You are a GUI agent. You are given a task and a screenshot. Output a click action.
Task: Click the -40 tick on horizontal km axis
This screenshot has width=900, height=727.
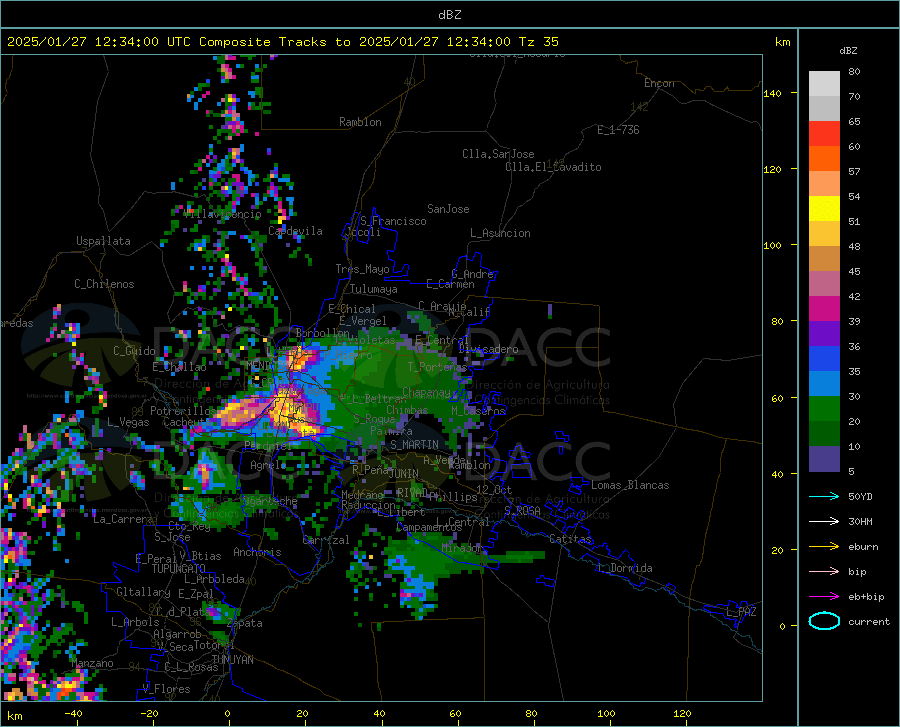pos(73,714)
